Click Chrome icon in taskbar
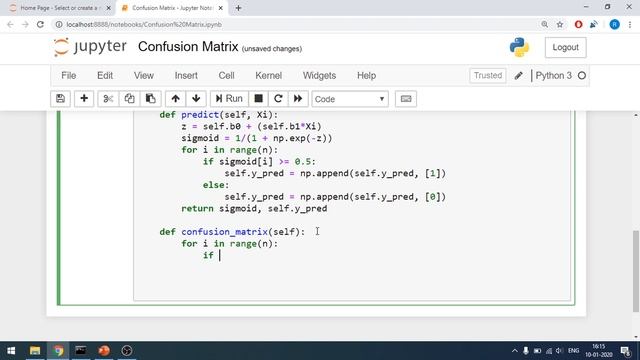This screenshot has height=360, width=640. tap(58, 351)
